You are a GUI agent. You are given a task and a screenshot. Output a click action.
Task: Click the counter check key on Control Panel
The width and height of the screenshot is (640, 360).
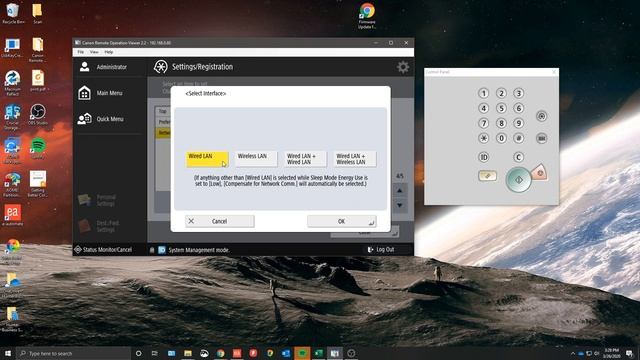pos(541,138)
